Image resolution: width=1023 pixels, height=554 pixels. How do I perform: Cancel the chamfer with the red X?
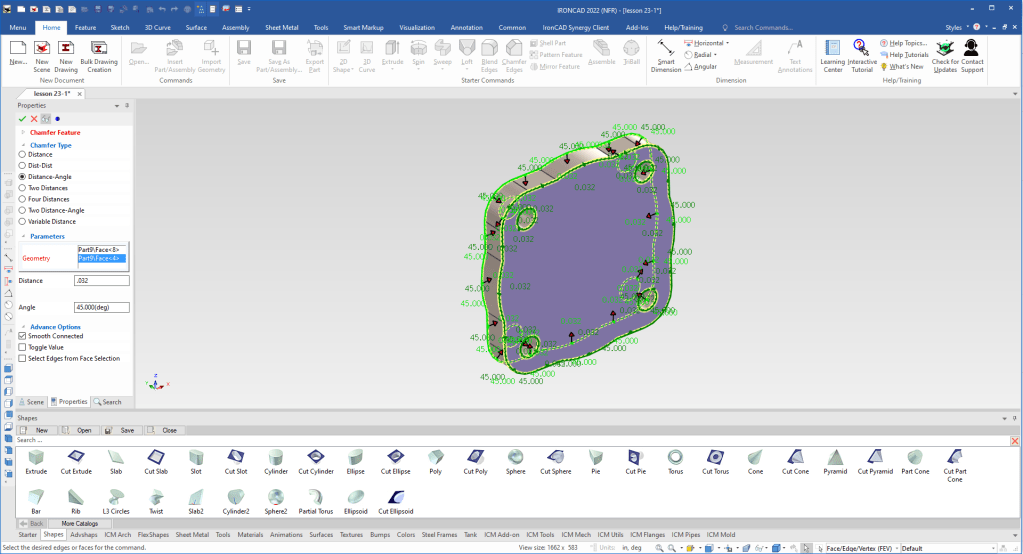(34, 118)
